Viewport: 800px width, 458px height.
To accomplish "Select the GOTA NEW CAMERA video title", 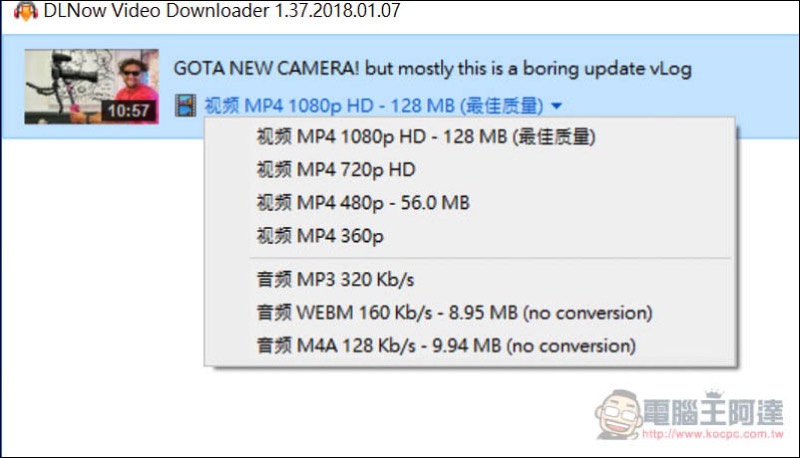I will [x=433, y=68].
